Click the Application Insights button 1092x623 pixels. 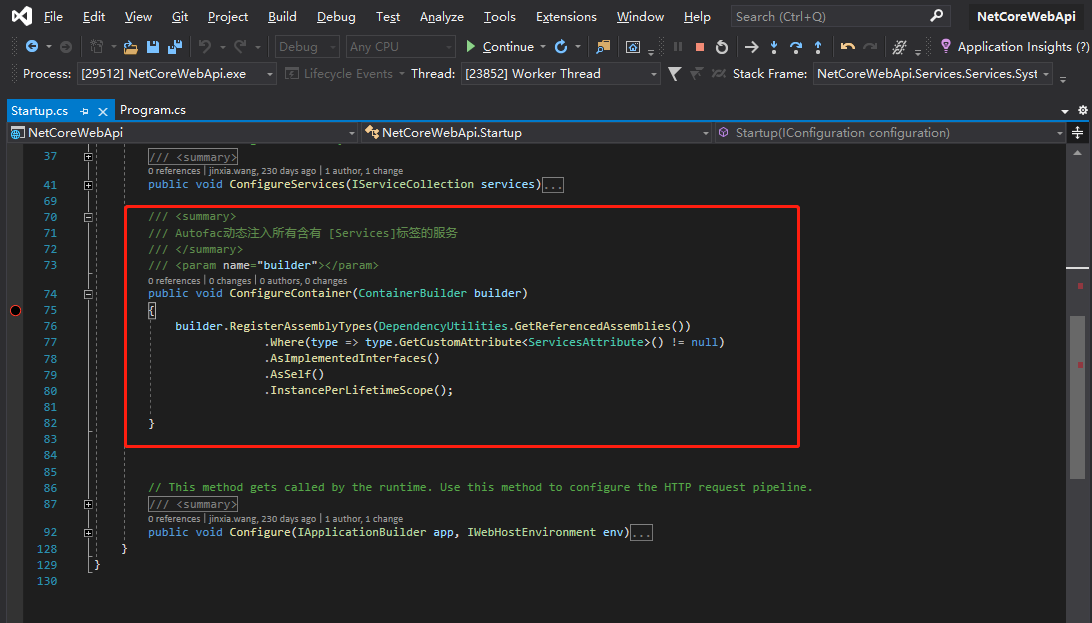point(1014,47)
